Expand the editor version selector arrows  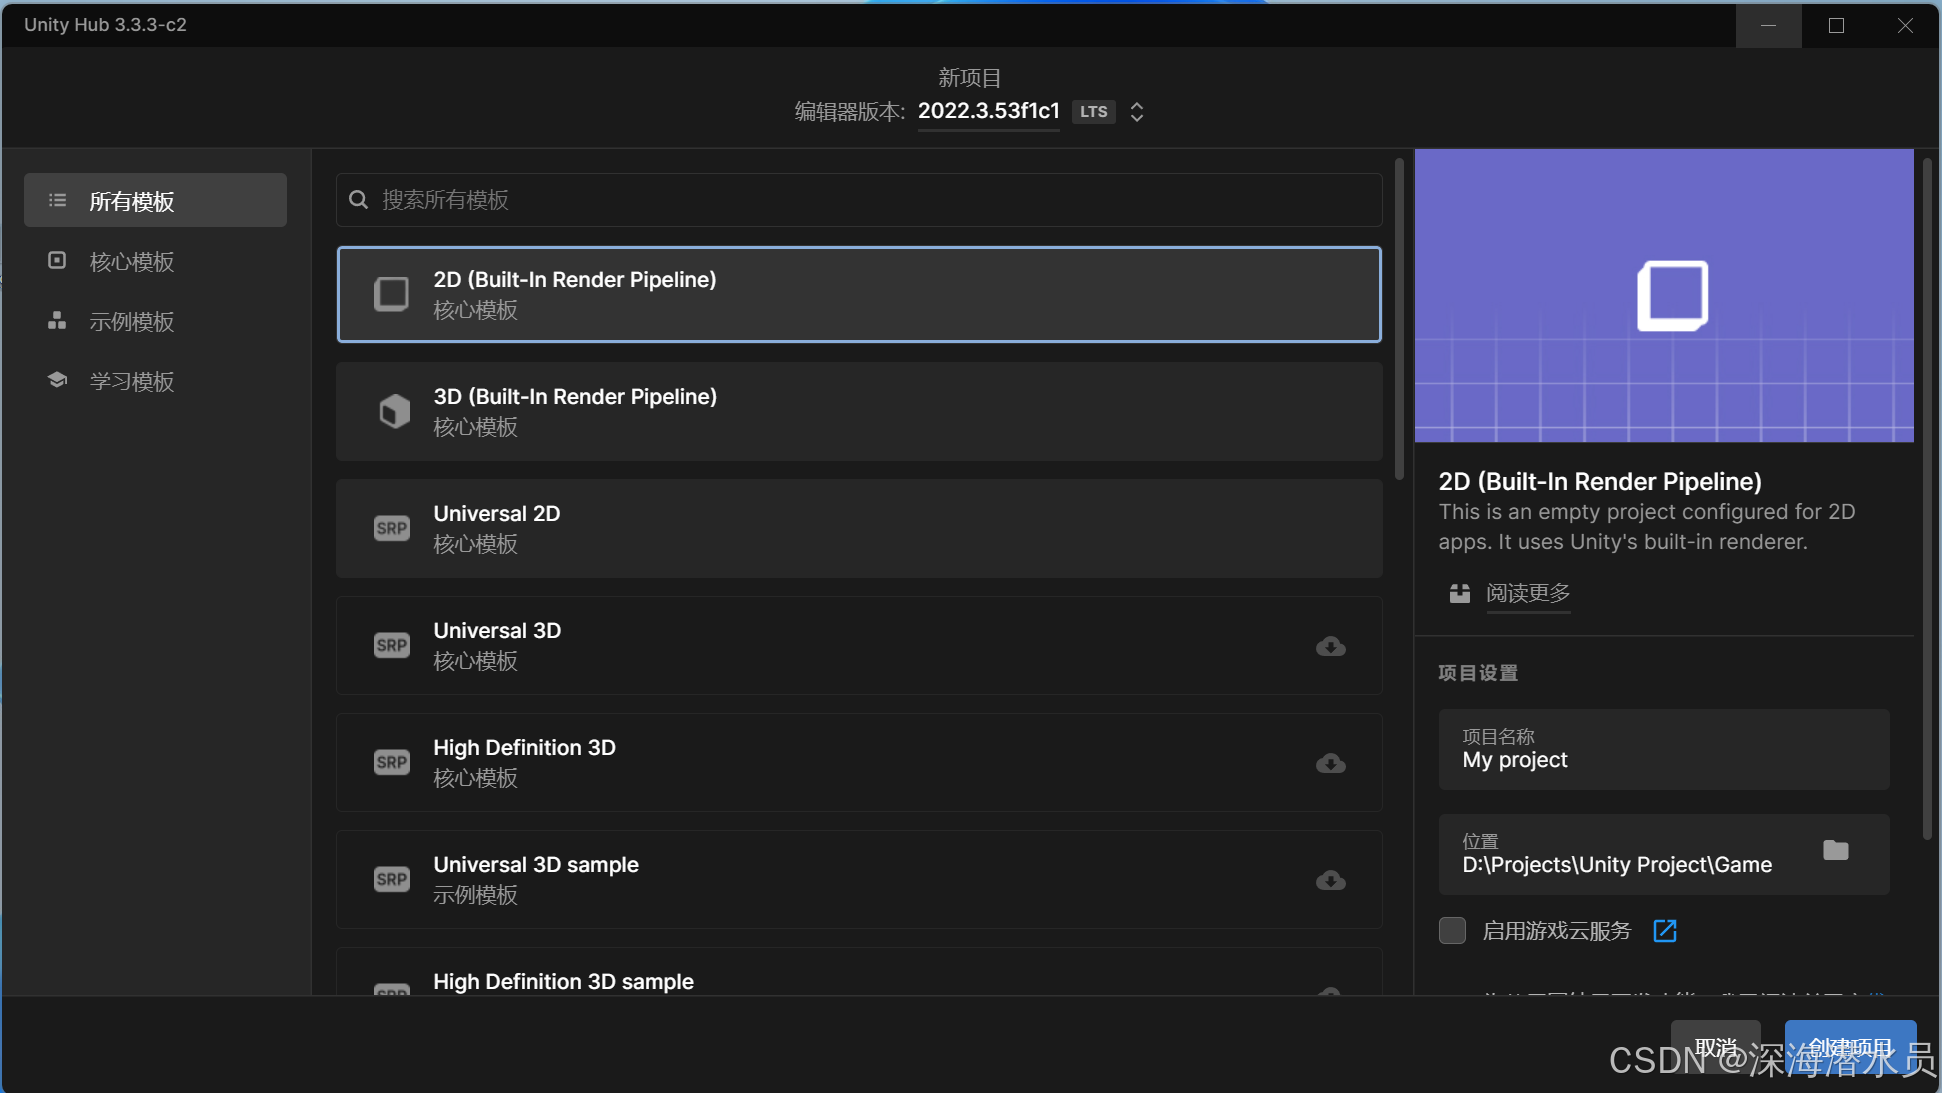click(x=1137, y=112)
